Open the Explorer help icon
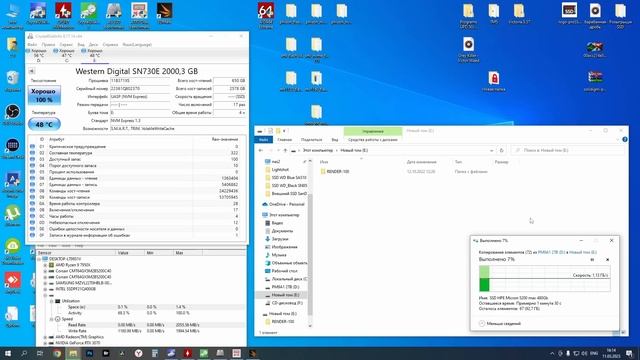640x360 pixels. pyautogui.click(x=624, y=140)
